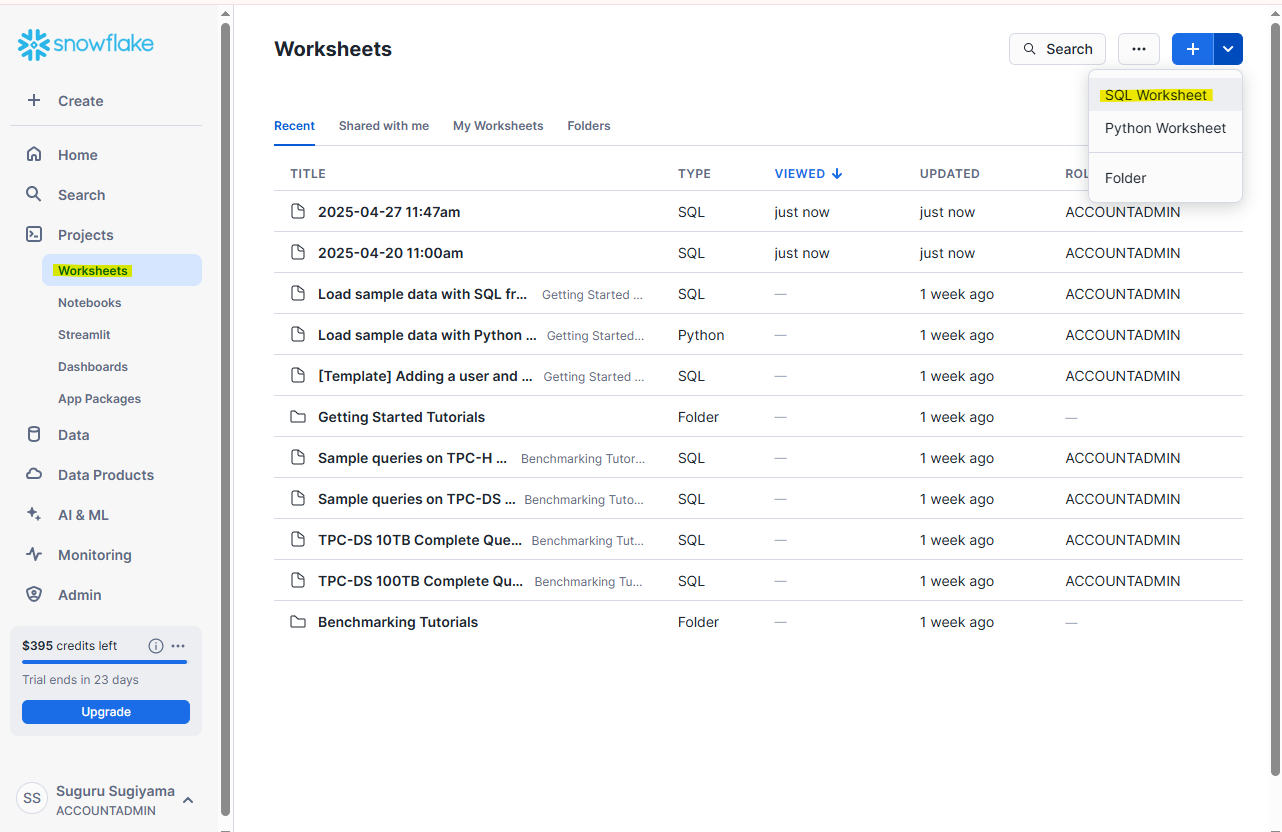Open Home from the sidebar house icon

click(34, 154)
